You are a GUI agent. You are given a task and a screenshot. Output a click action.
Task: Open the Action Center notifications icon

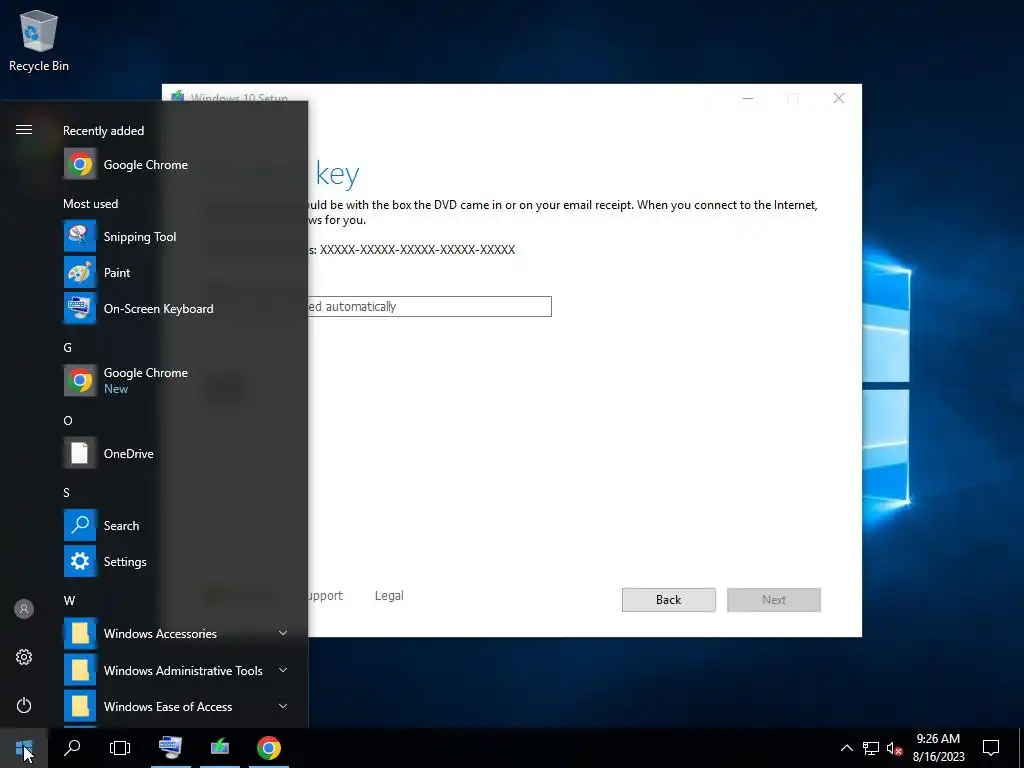click(x=991, y=748)
